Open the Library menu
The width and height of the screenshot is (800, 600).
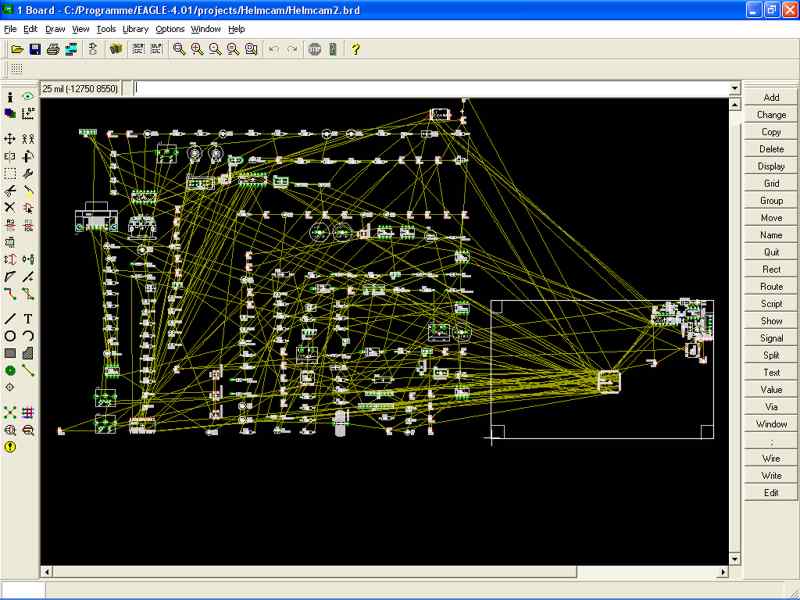click(135, 29)
